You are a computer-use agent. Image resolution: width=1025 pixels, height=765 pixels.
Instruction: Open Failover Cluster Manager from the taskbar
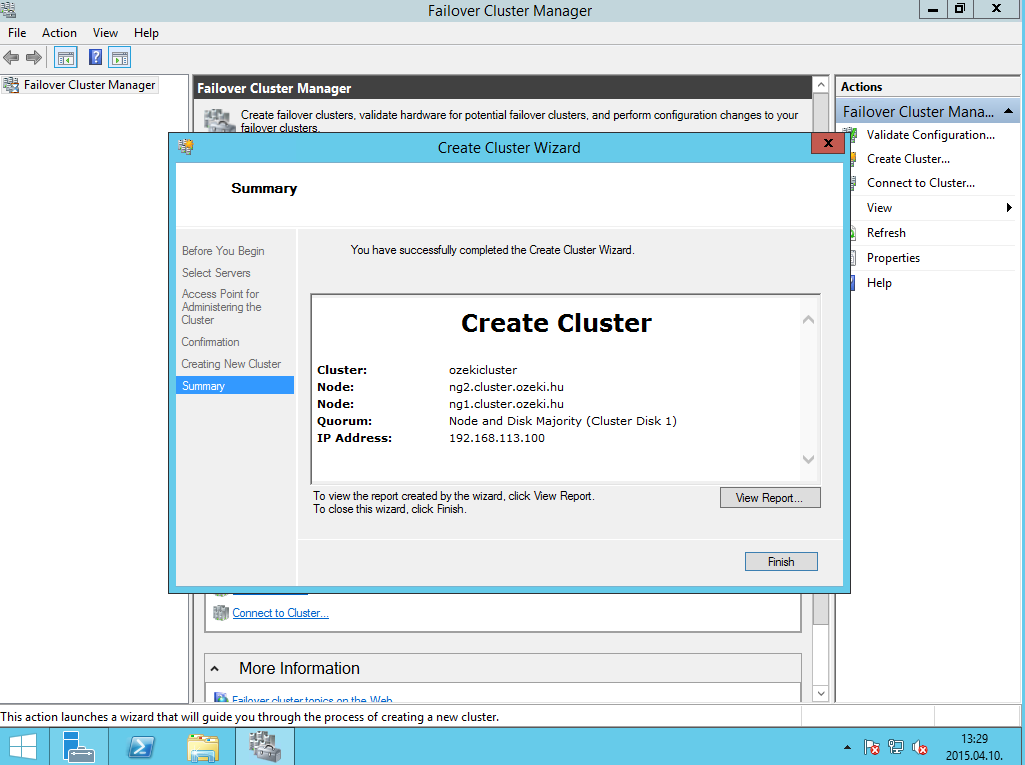[x=264, y=746]
